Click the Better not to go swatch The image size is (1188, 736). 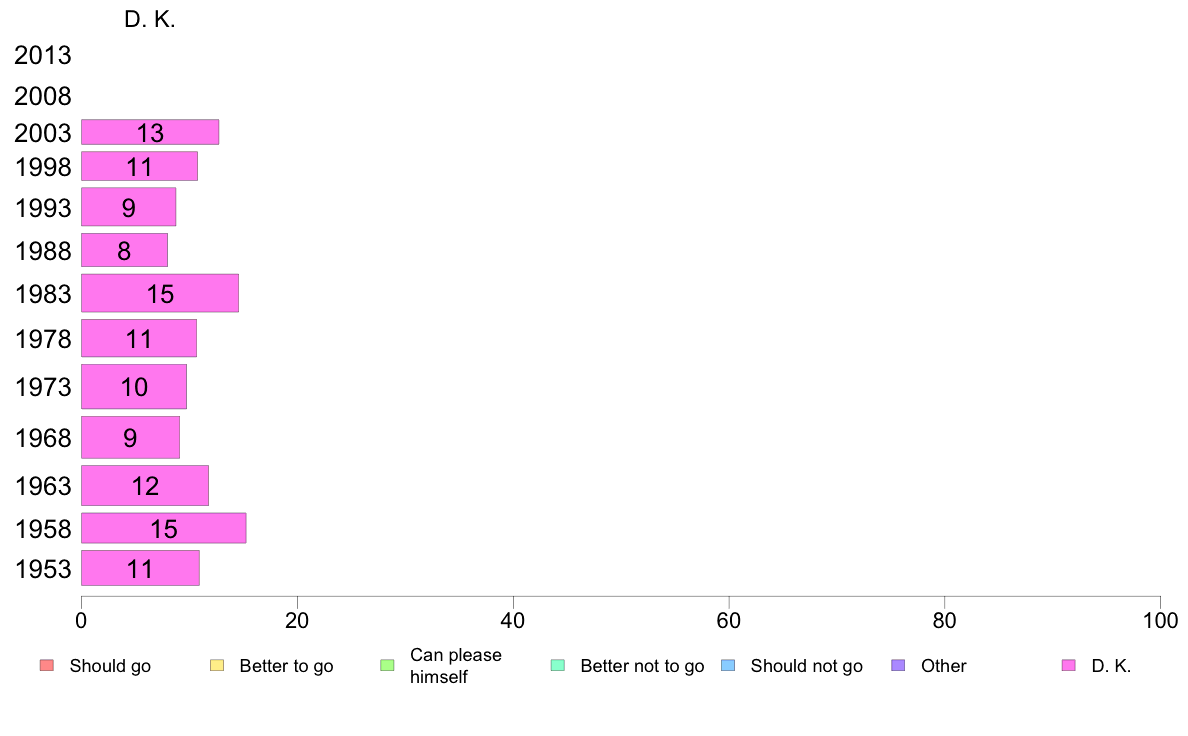pyautogui.click(x=558, y=666)
